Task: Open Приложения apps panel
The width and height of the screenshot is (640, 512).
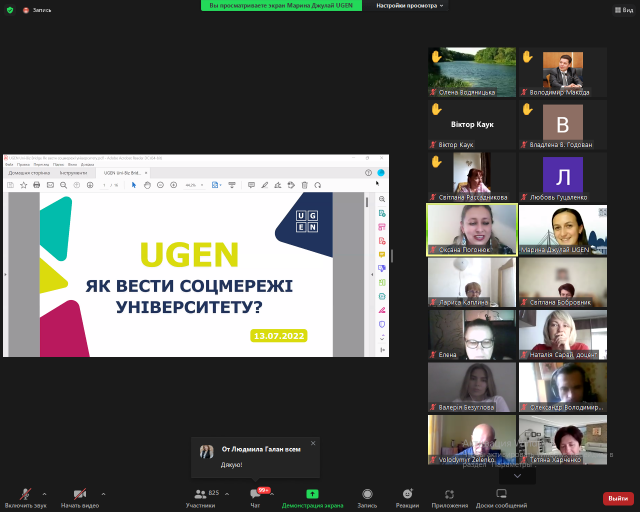Action: pos(449,498)
